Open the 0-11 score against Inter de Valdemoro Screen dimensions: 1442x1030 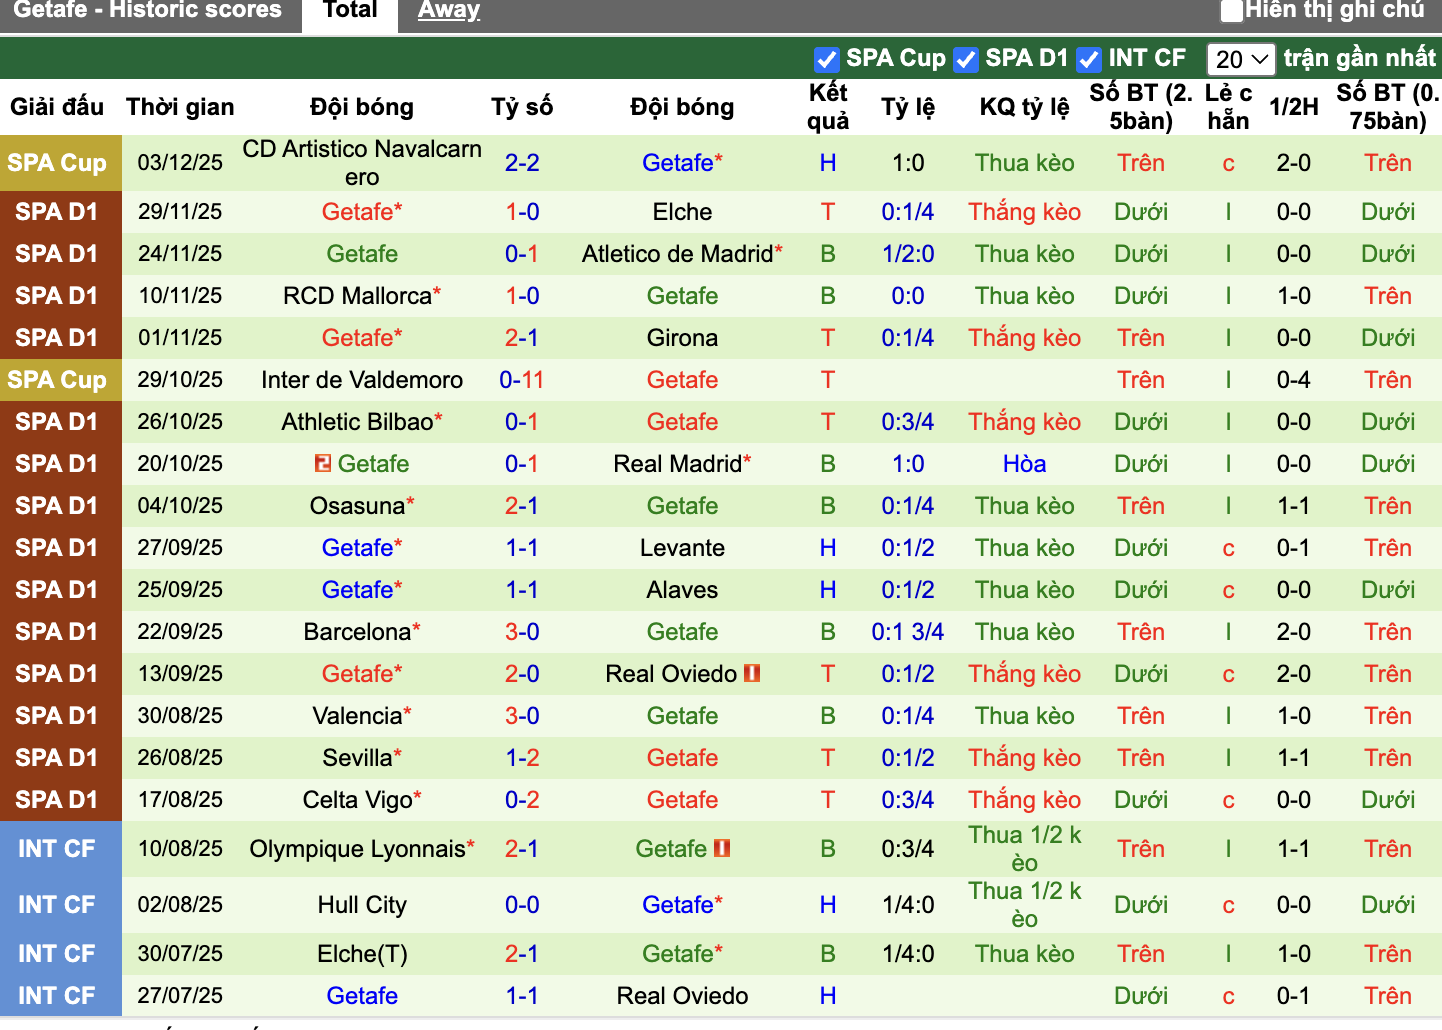[522, 380]
